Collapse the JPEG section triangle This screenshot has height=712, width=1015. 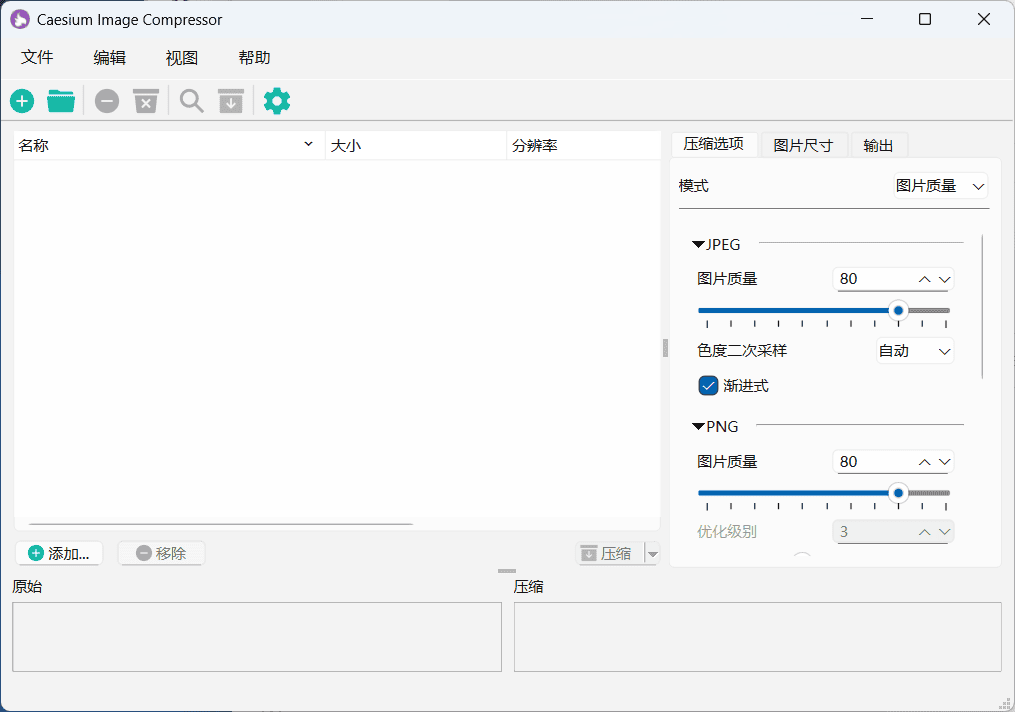tap(698, 245)
